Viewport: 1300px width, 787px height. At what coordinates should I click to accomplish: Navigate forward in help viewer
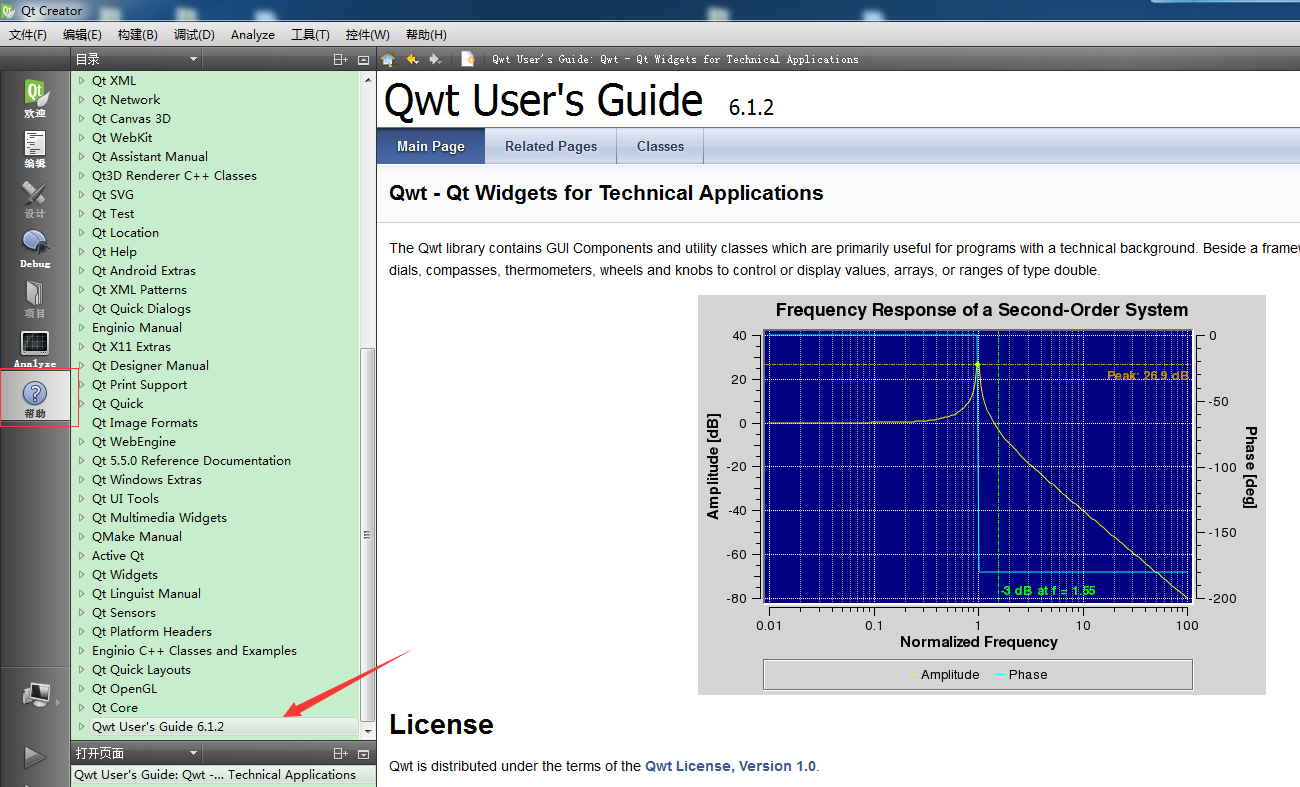coord(435,59)
